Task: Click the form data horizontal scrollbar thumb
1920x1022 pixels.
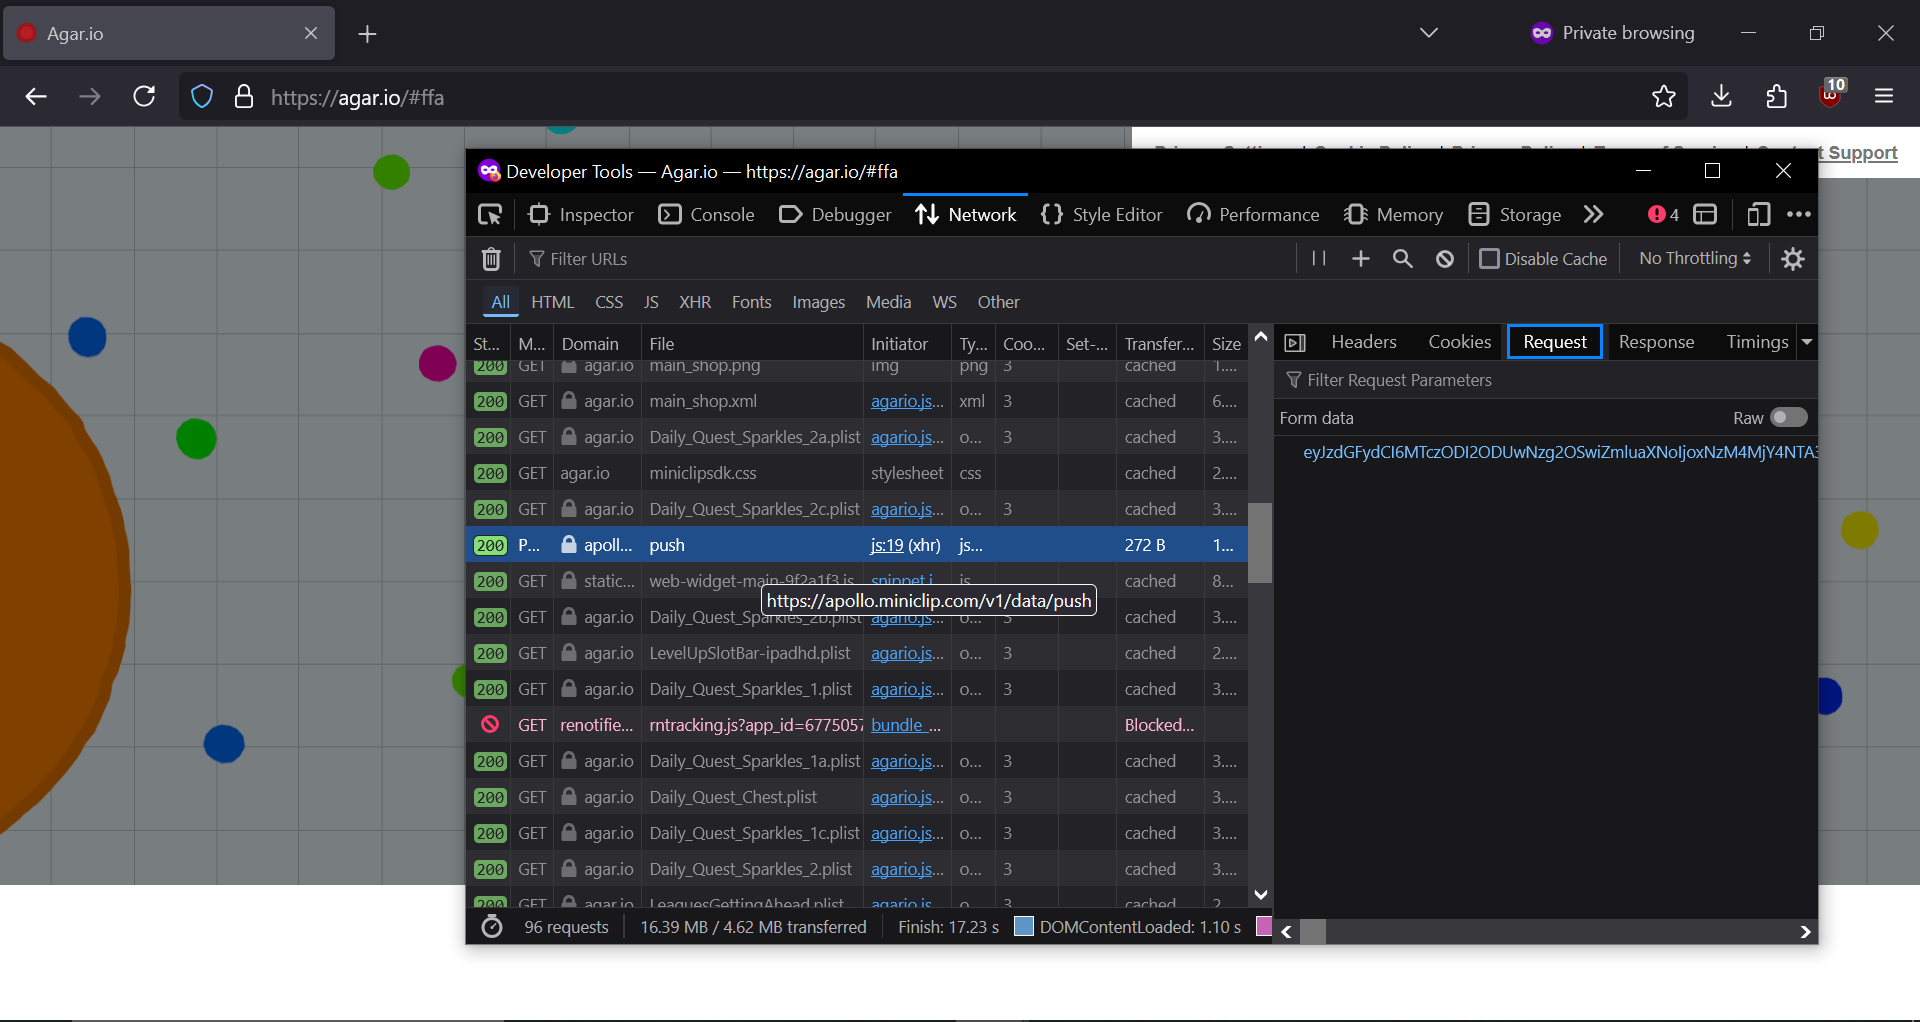Action: (1312, 931)
